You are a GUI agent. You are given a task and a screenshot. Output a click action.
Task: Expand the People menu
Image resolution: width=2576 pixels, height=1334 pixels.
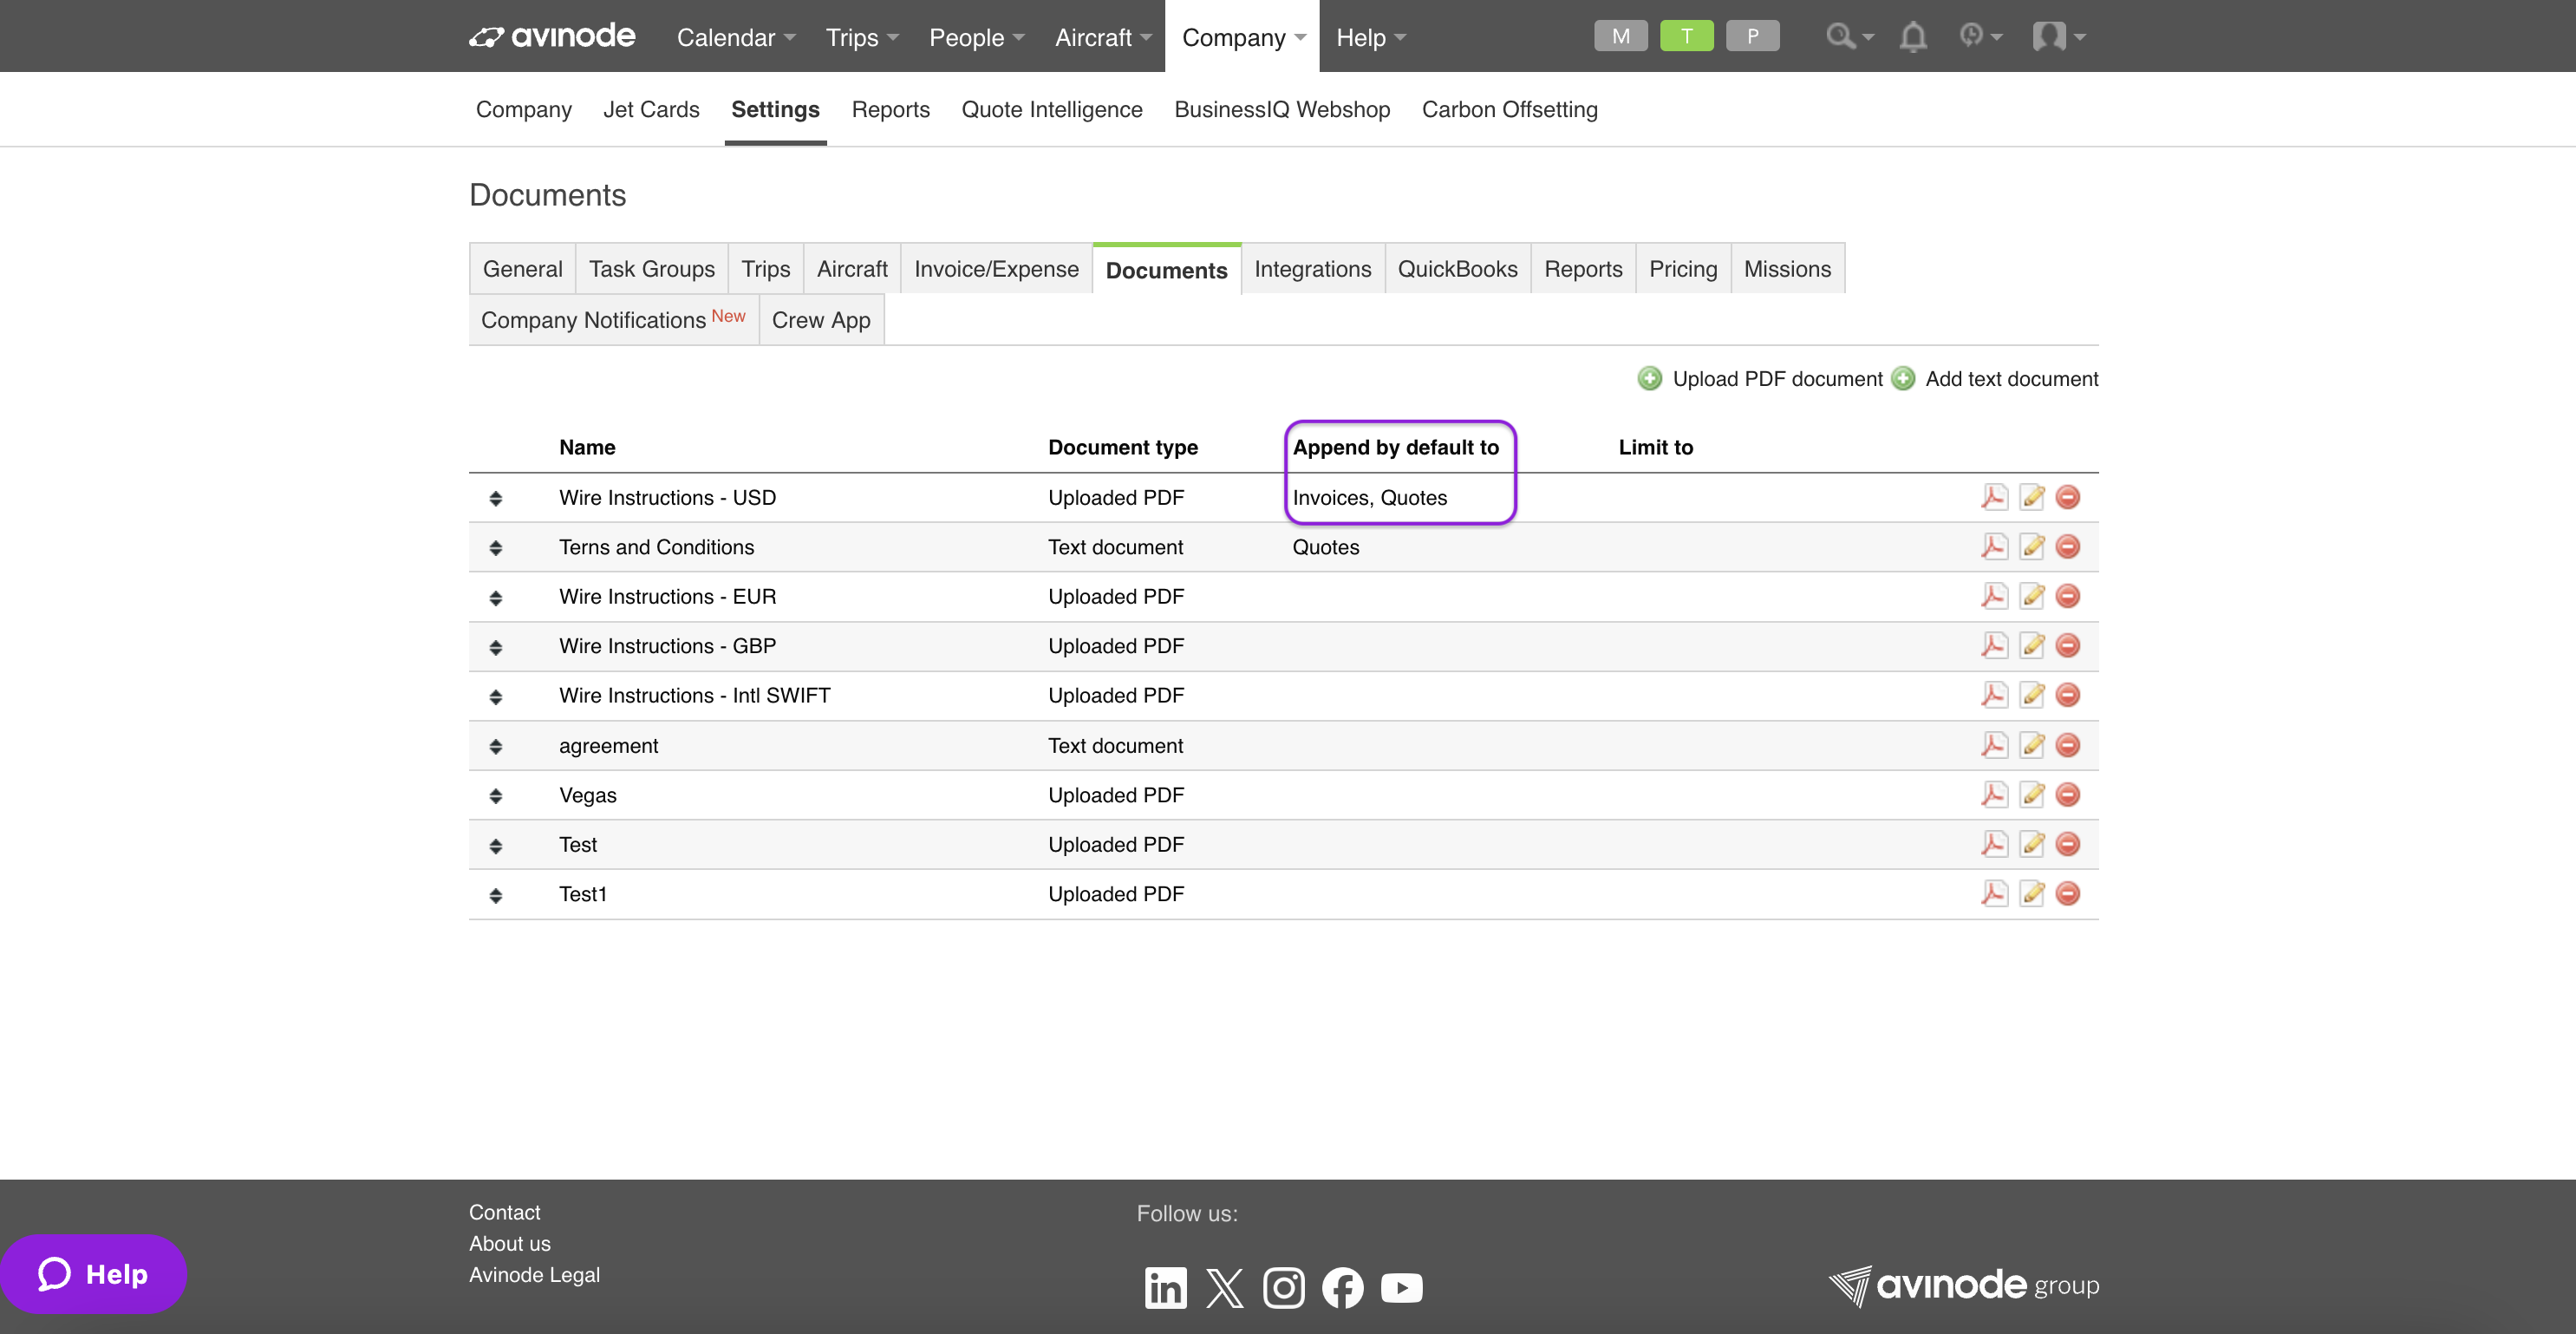coord(976,37)
